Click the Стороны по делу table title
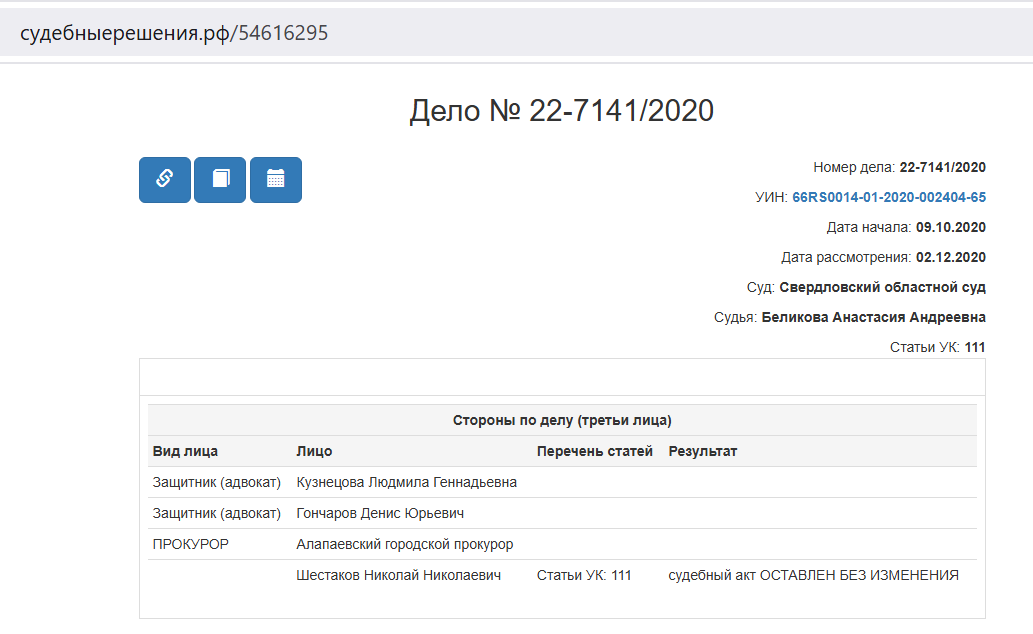This screenshot has width=1033, height=634. (x=561, y=420)
